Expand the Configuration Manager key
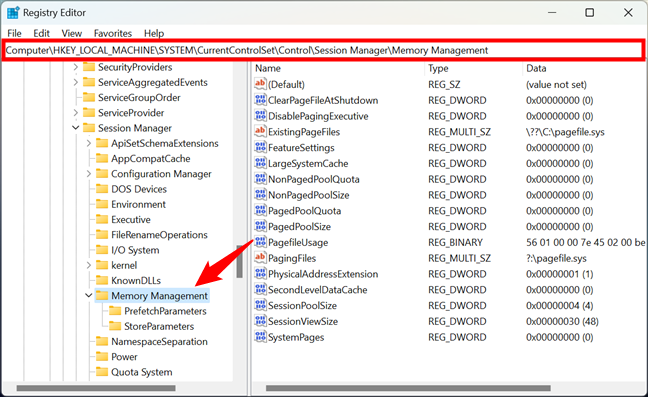Screen dimensions: 648x397 [x=89, y=174]
